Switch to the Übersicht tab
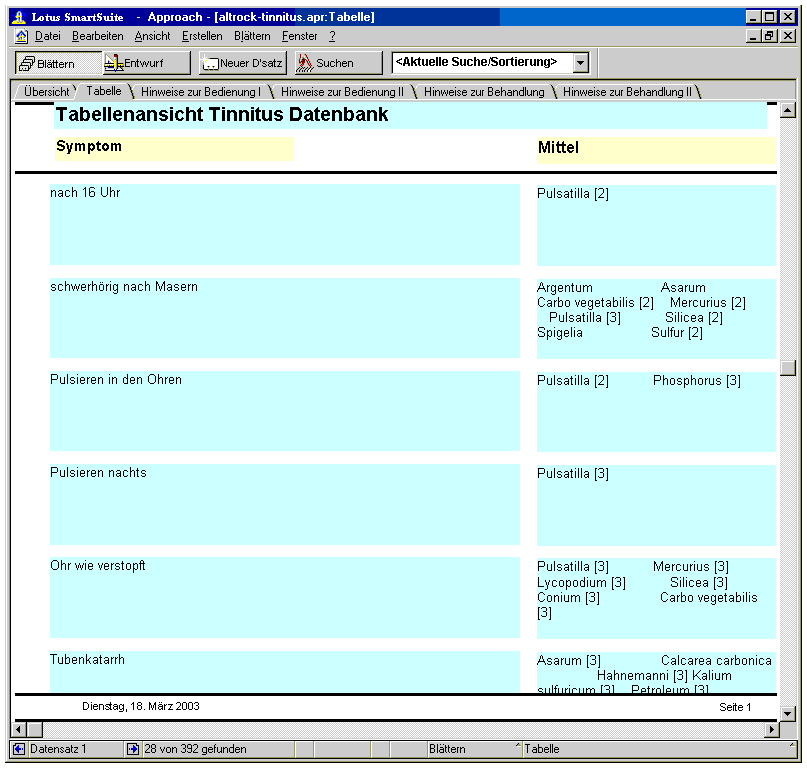Image resolution: width=807 pixels, height=768 pixels. click(46, 92)
